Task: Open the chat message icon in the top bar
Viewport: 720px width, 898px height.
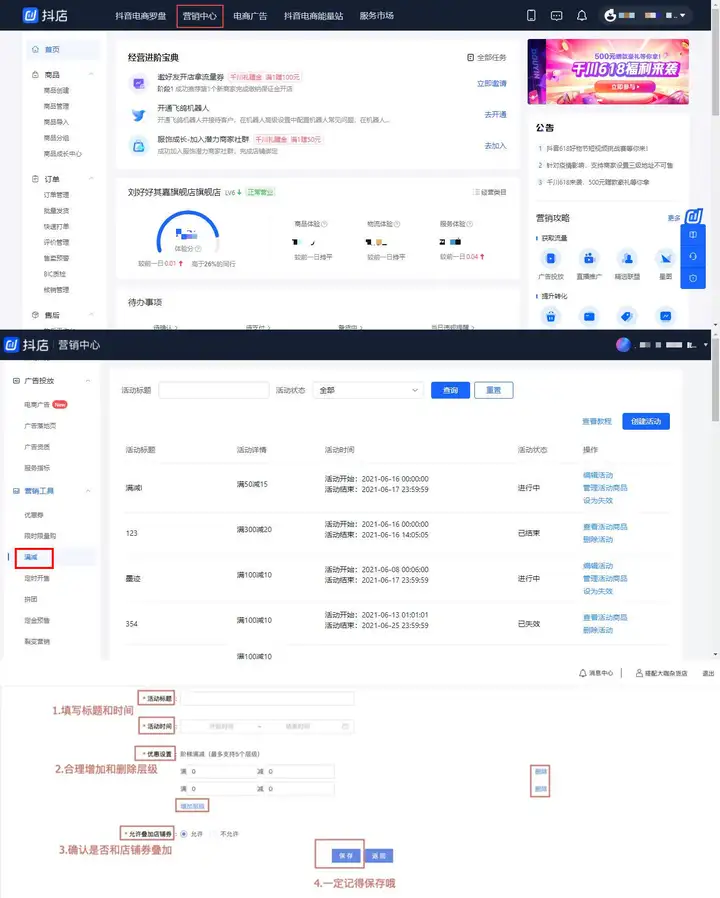Action: pos(556,15)
